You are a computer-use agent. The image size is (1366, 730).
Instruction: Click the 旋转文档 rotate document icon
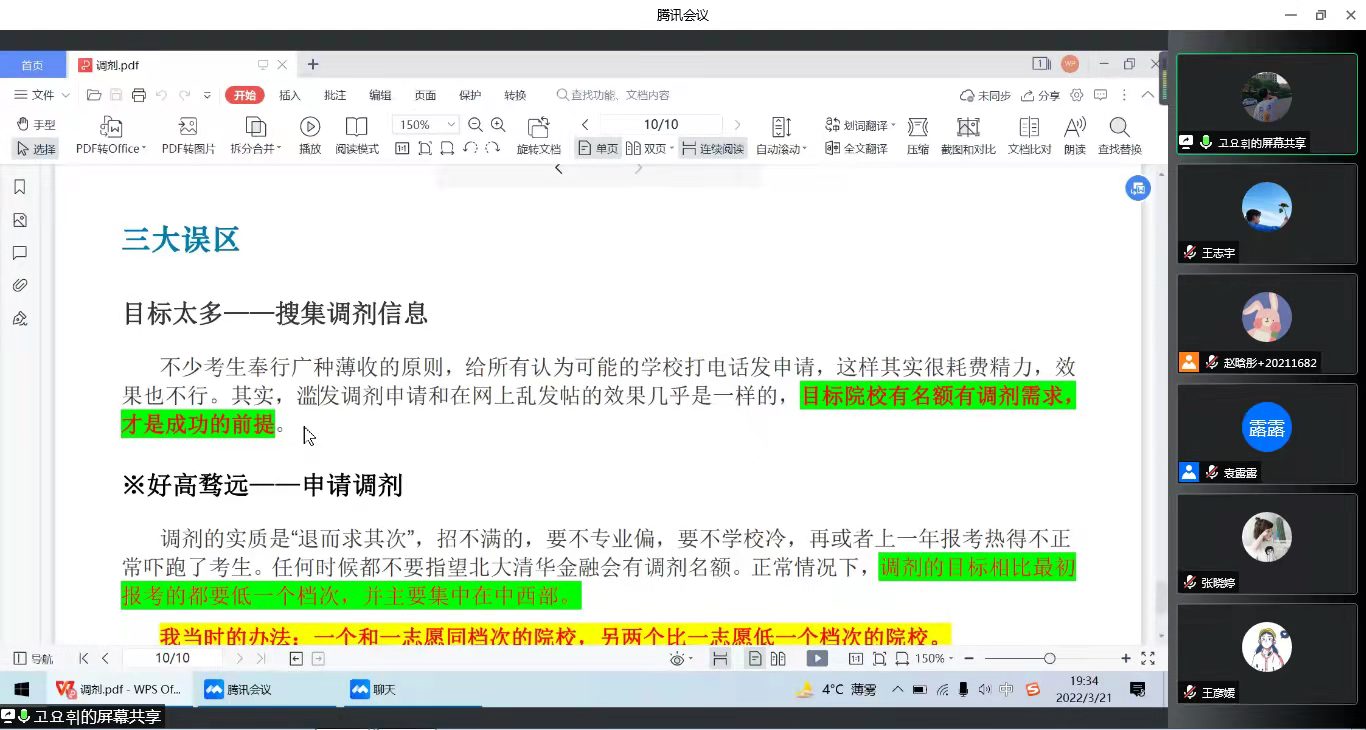pos(538,127)
